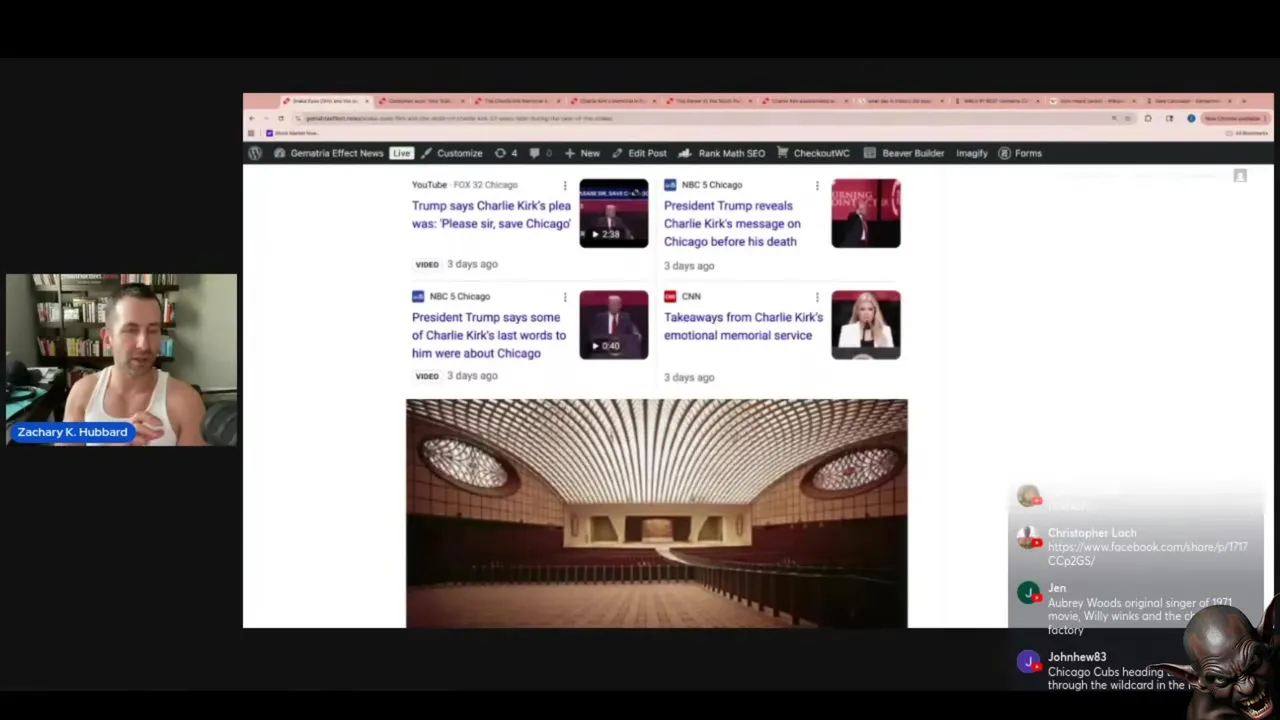Click the NBC 5 Chicago icon, lower story
Screen dimensions: 1280x720
point(418,297)
